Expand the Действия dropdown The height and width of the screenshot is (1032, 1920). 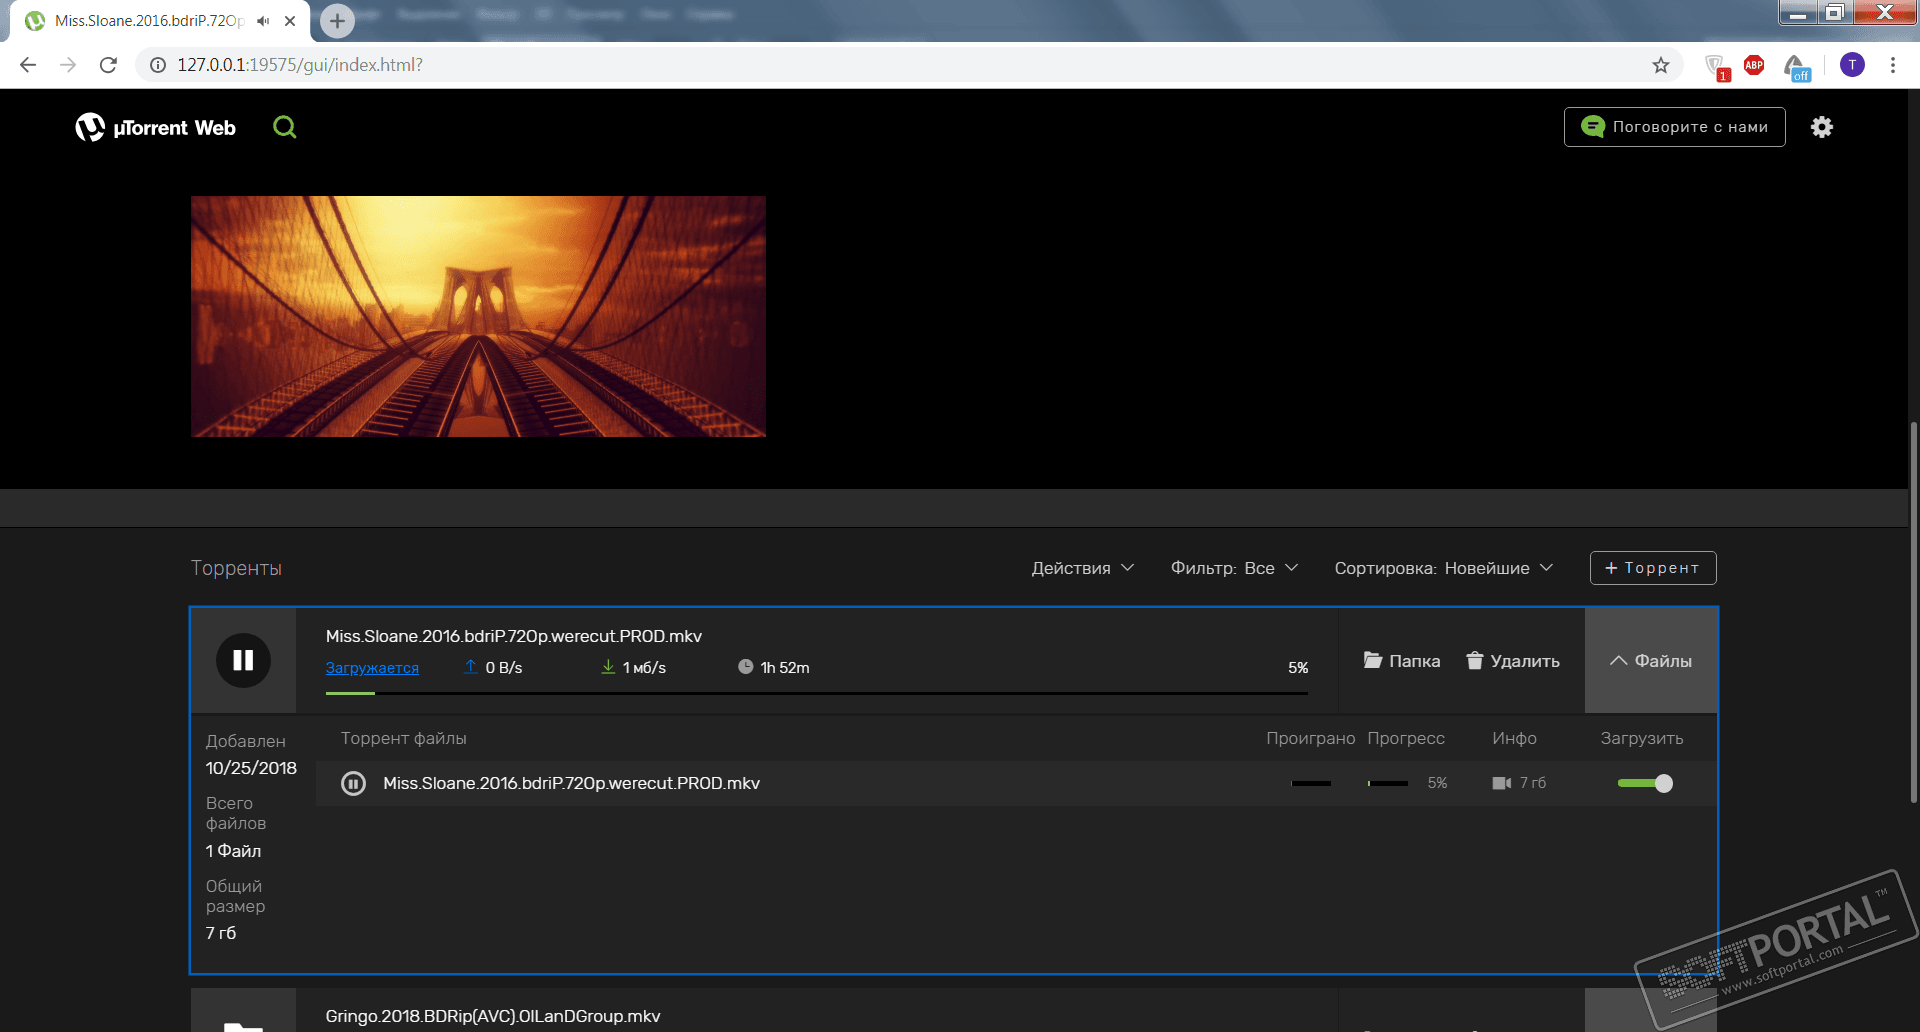tap(1083, 568)
